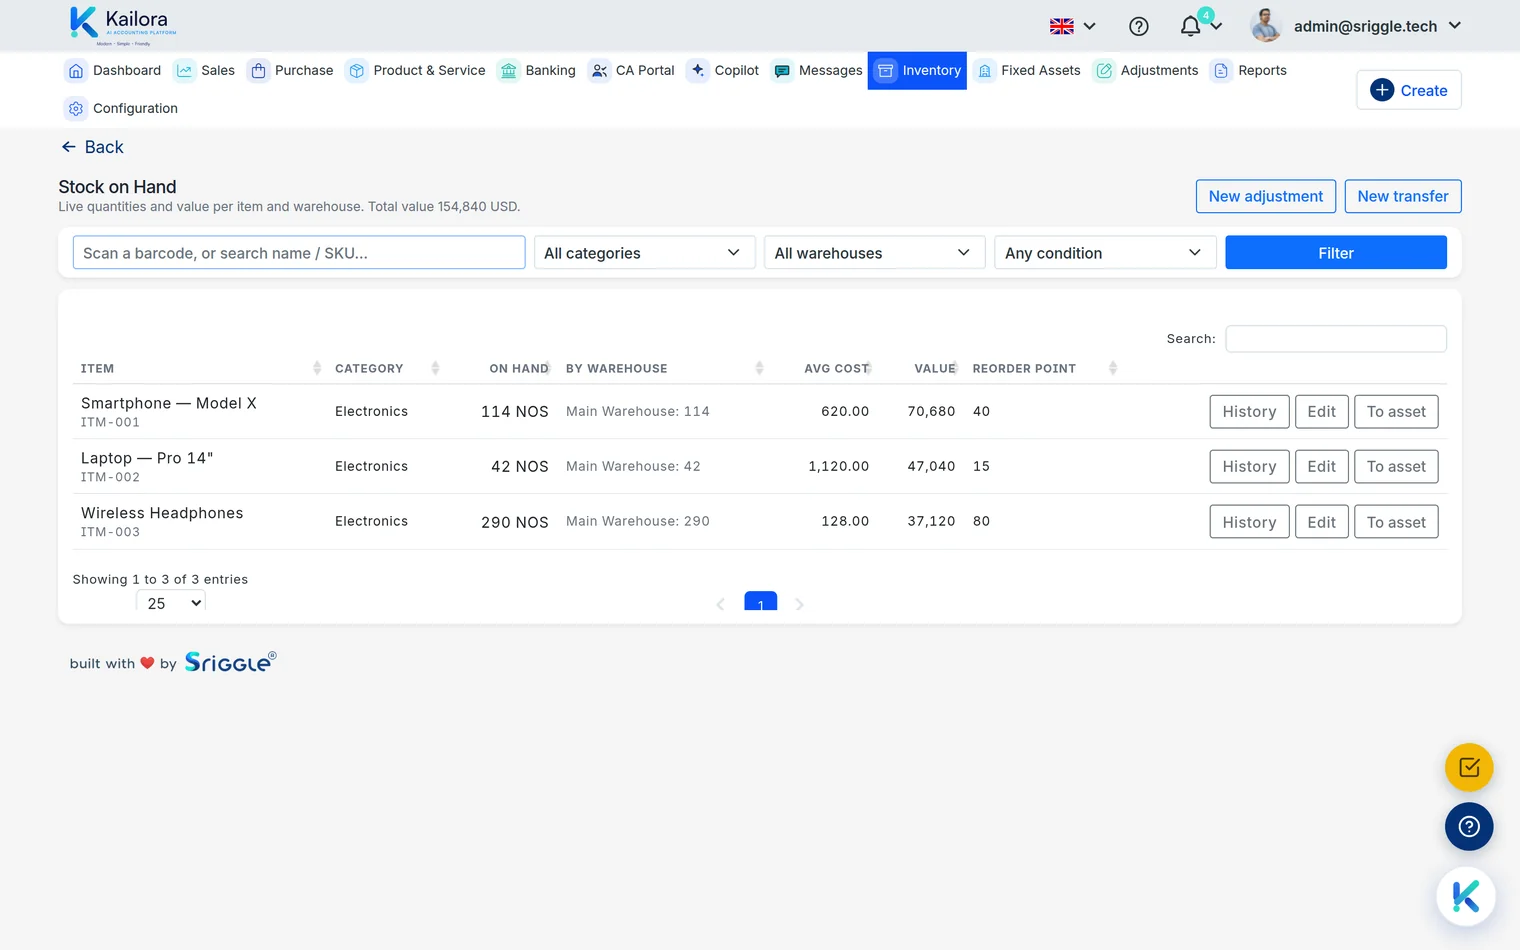Screen dimensions: 1520x950
Task: Click the plus icon on Create
Action: tap(1382, 90)
